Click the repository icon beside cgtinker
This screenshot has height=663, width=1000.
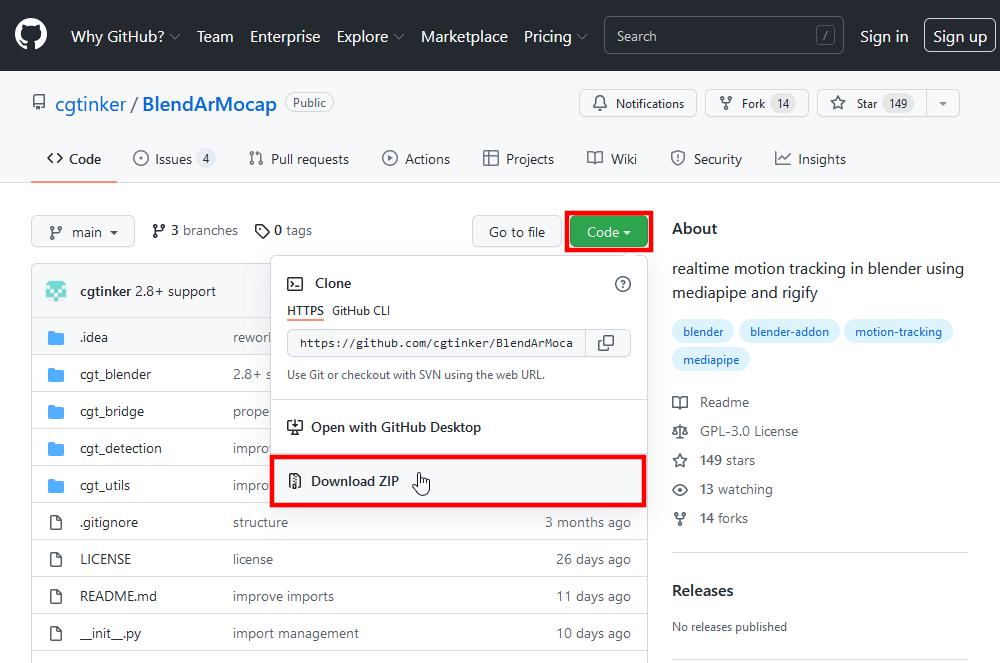pyautogui.click(x=39, y=103)
